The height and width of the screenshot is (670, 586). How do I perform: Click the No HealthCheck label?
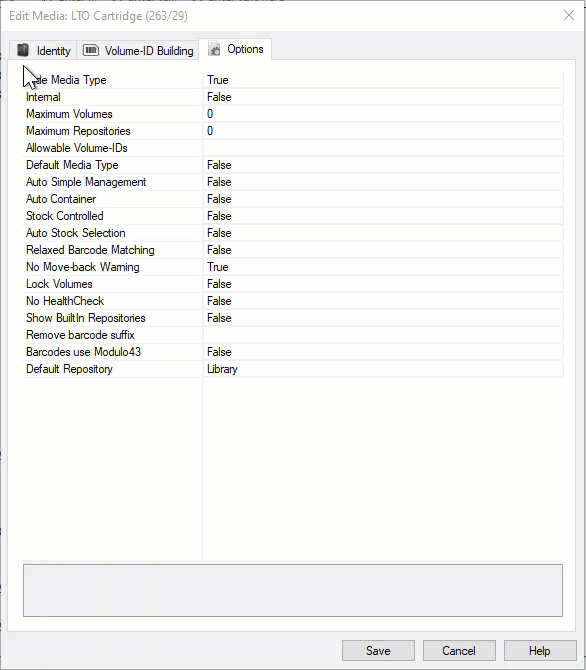tap(65, 301)
